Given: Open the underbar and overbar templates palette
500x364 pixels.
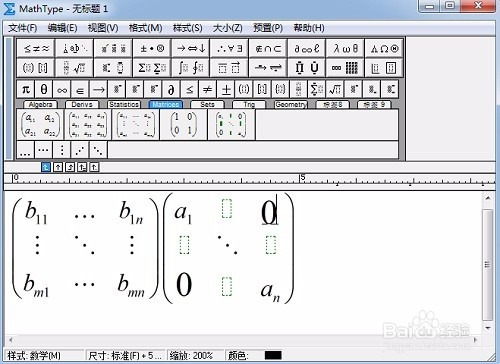Looking at the screenshot, I should (229, 68).
